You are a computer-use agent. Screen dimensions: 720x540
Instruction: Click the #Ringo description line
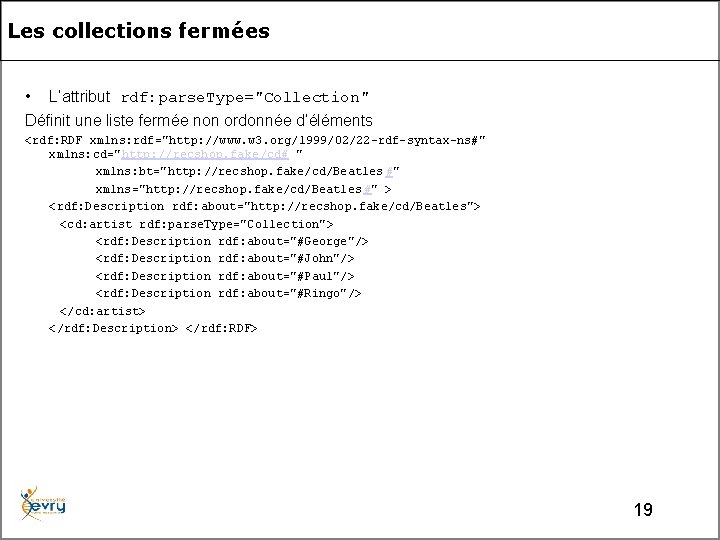tap(228, 293)
